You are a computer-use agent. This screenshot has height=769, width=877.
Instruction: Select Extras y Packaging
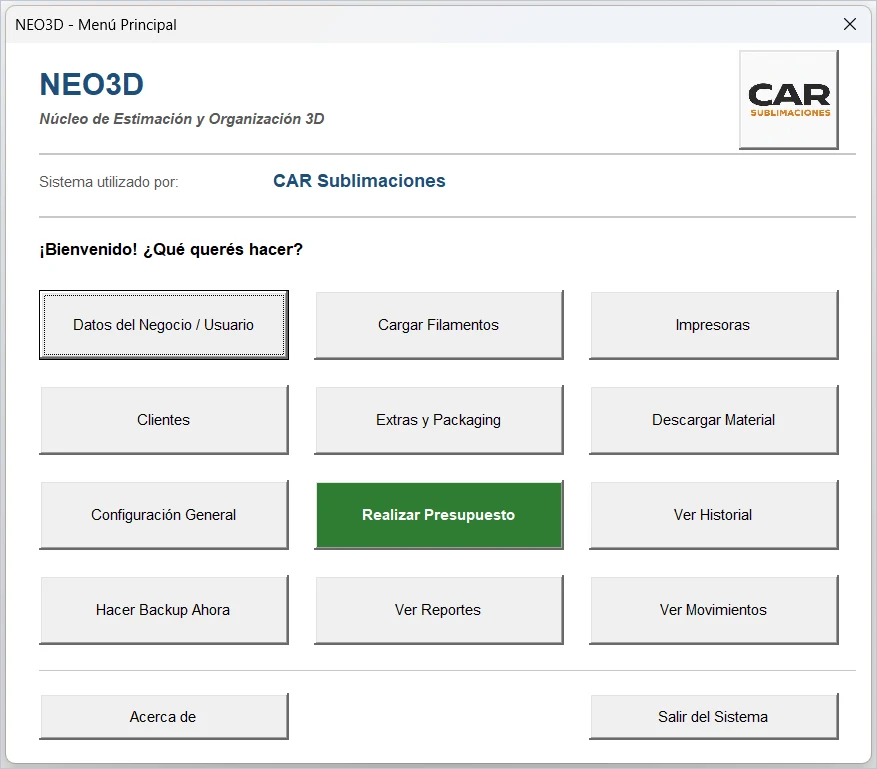pyautogui.click(x=438, y=420)
